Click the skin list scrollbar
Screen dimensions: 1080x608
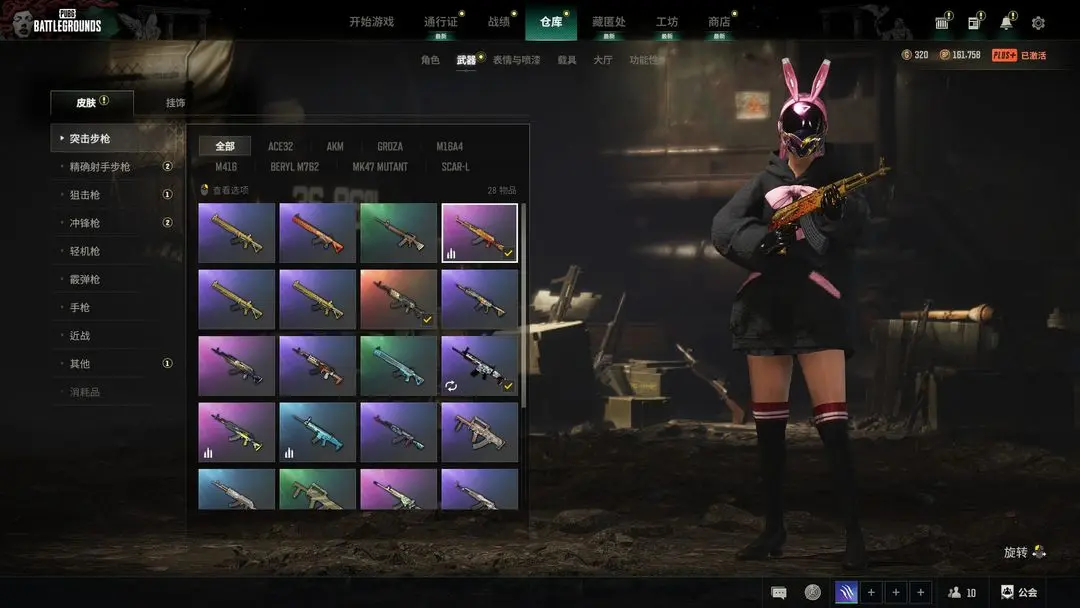523,305
